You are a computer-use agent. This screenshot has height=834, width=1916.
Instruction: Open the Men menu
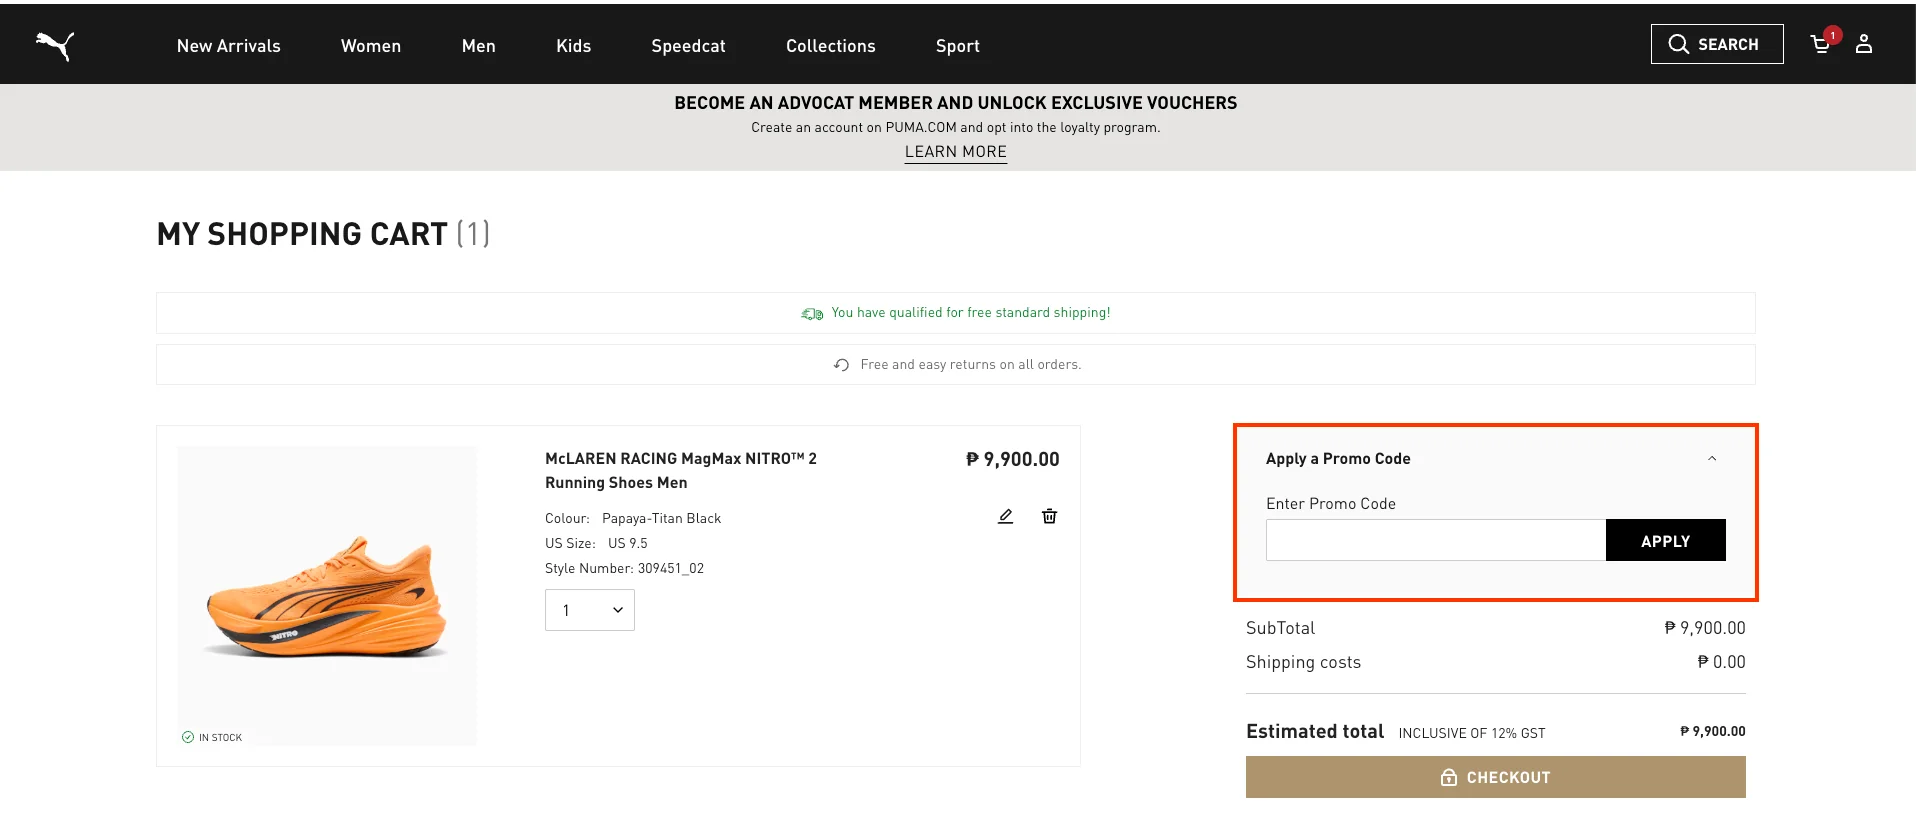[479, 46]
